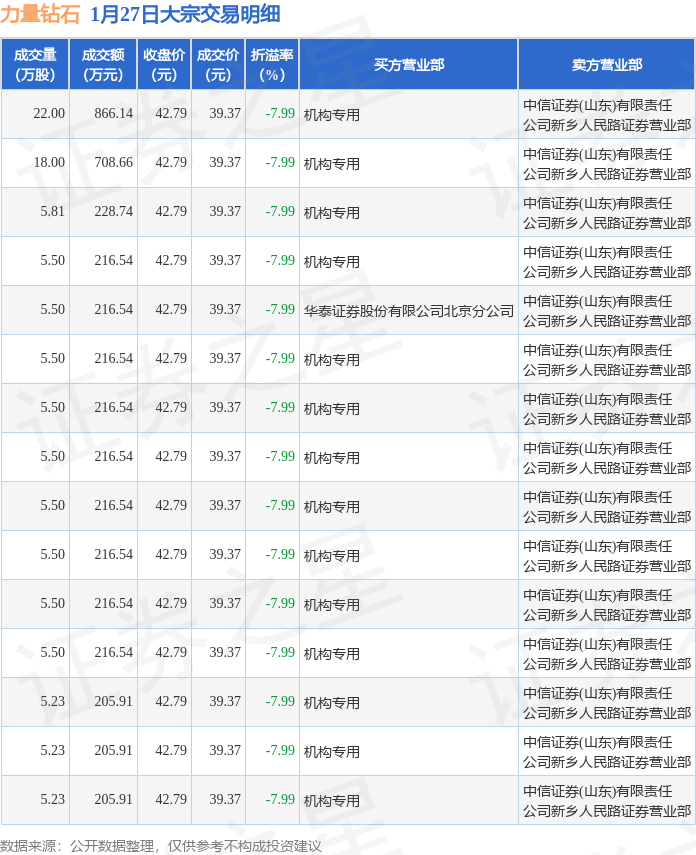The height and width of the screenshot is (855, 696).
Task: Select the 成交量(万股) column header
Action: 35,64
